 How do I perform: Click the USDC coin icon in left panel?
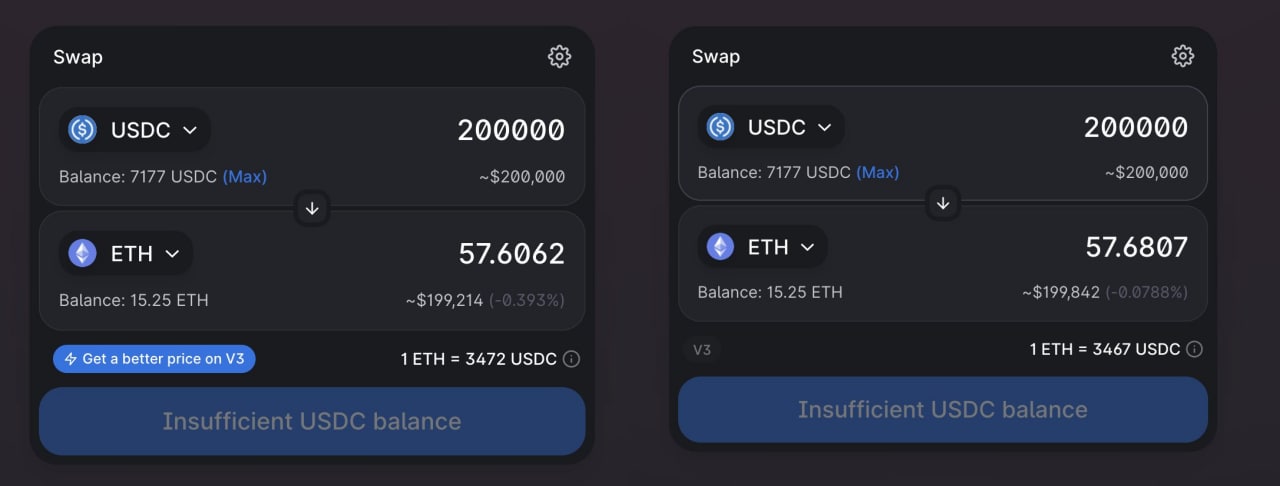click(82, 129)
